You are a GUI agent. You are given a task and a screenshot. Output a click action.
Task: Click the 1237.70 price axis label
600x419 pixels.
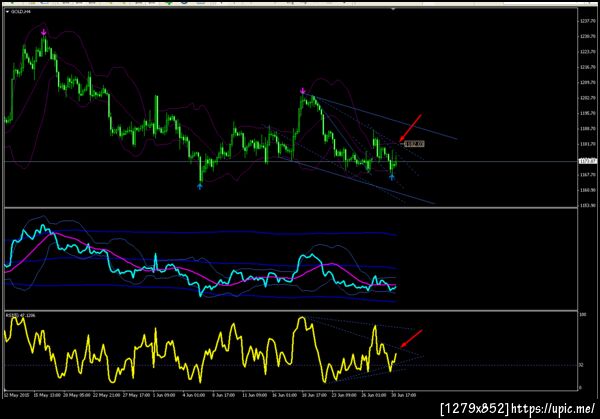588,21
